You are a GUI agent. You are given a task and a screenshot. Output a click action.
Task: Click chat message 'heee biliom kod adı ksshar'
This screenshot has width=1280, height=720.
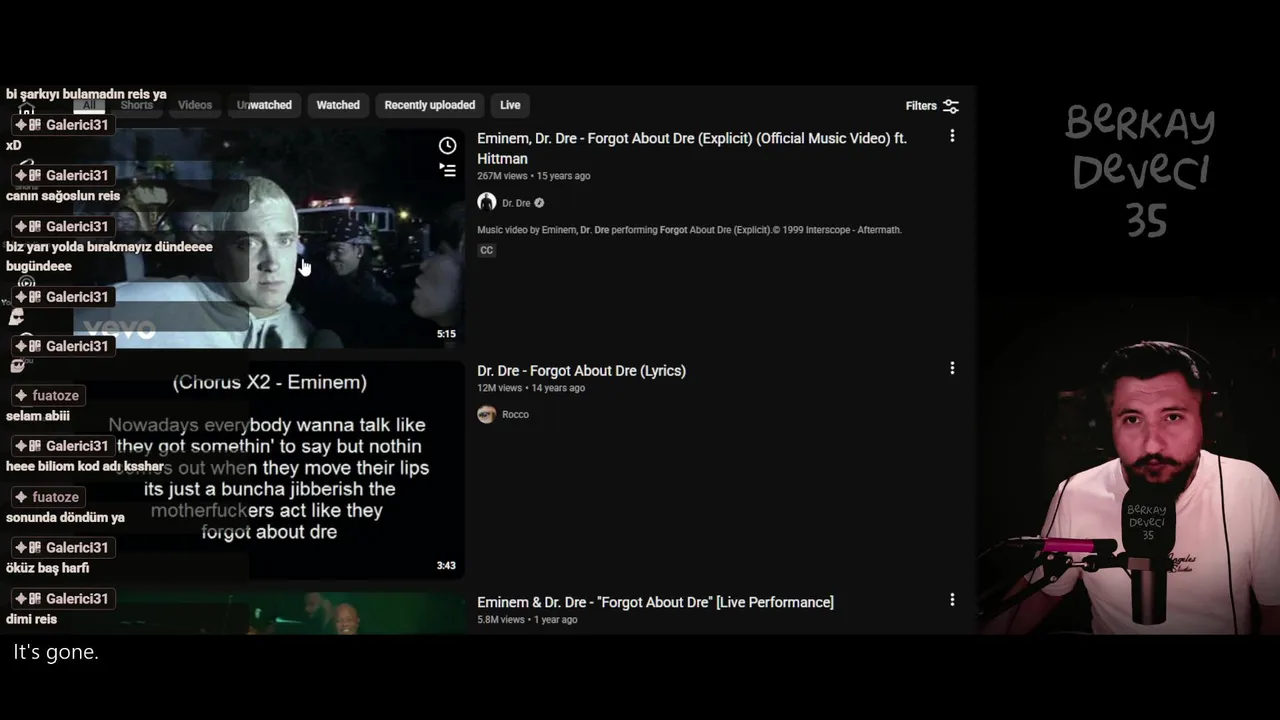click(x=85, y=466)
